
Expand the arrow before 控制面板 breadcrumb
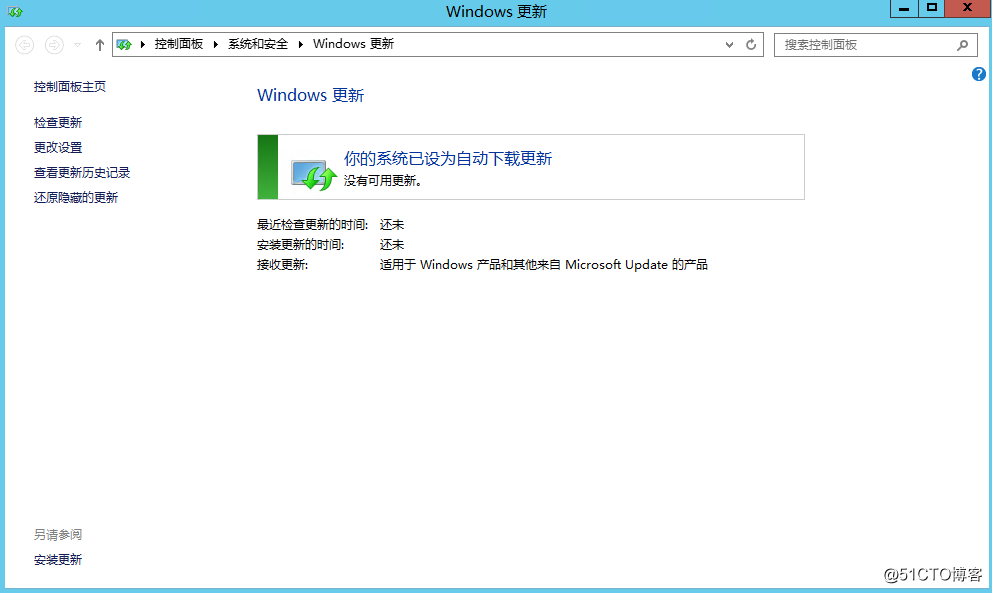[143, 44]
